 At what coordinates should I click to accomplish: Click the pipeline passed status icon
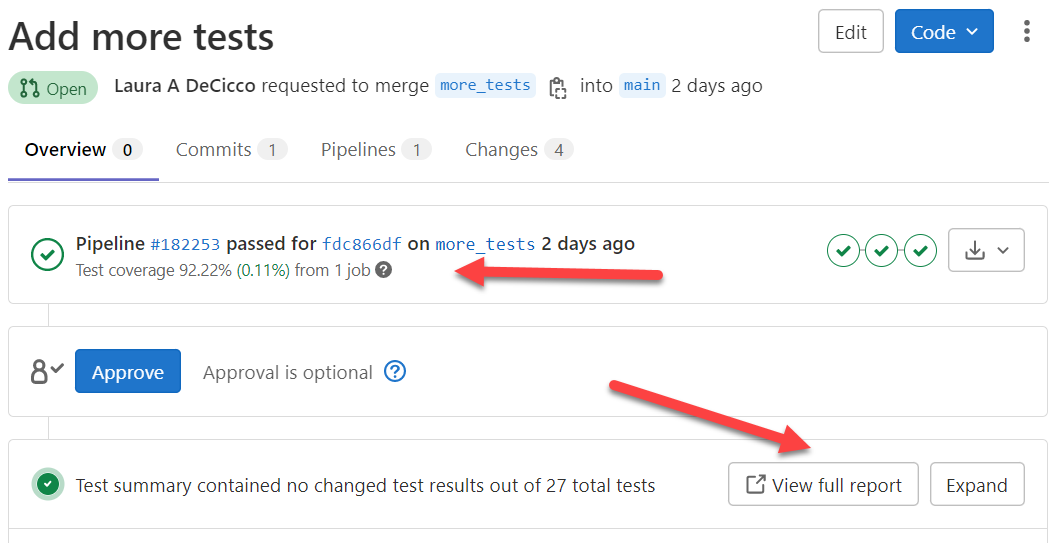click(x=47, y=254)
